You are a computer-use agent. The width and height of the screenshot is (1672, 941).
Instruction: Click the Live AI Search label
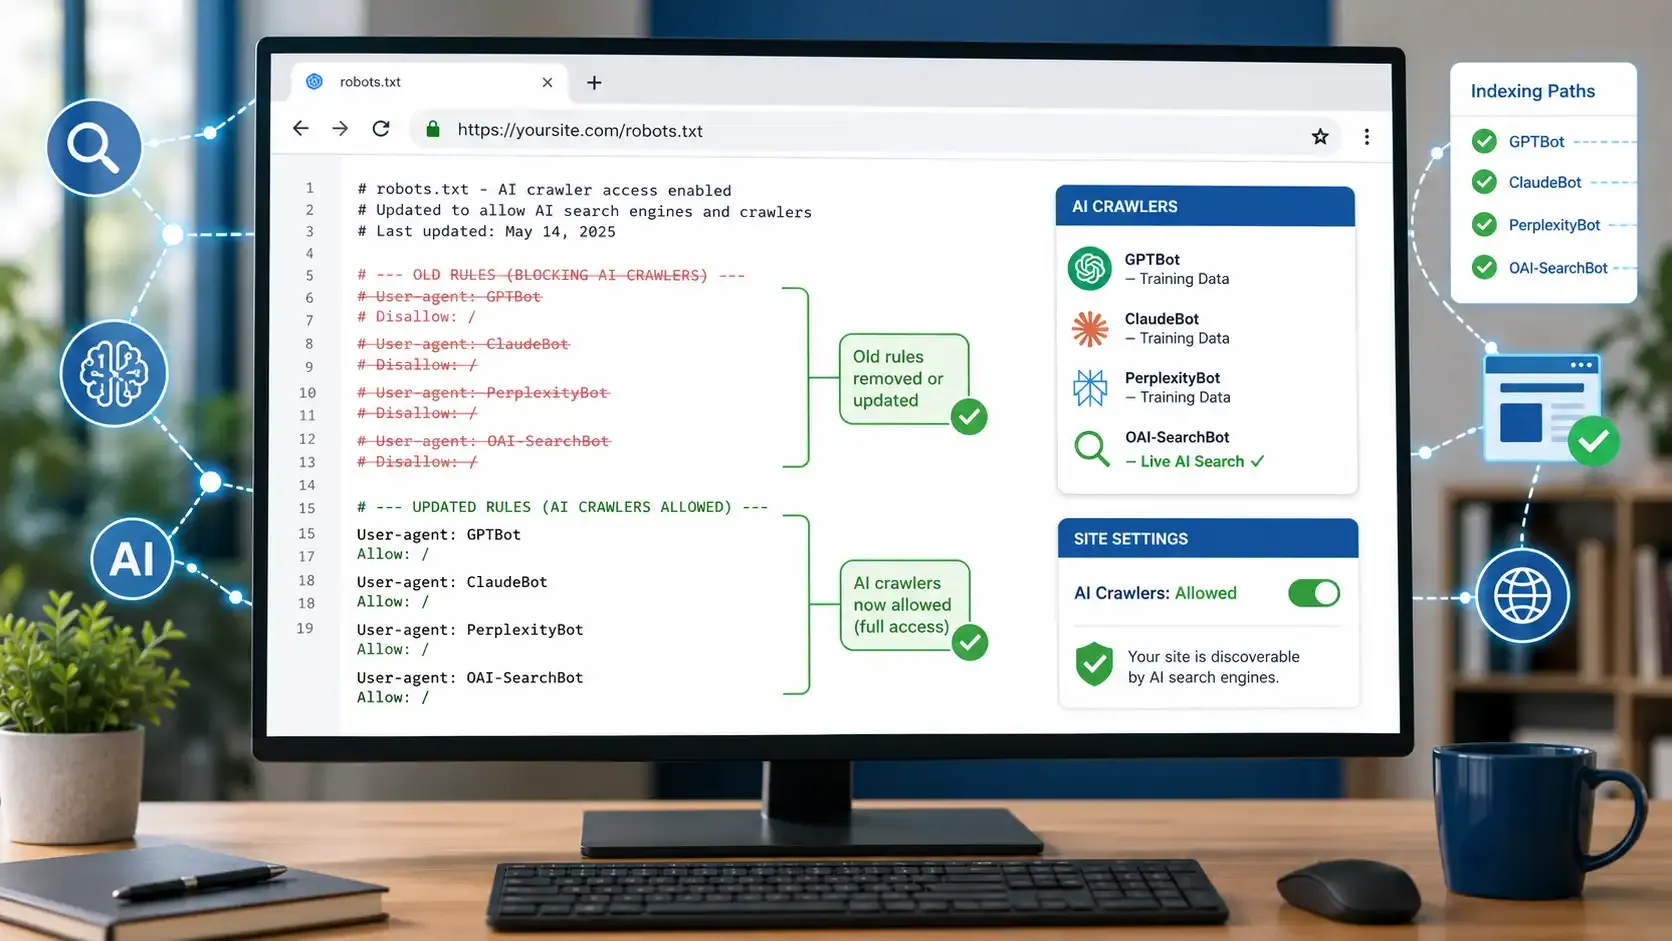point(1192,461)
